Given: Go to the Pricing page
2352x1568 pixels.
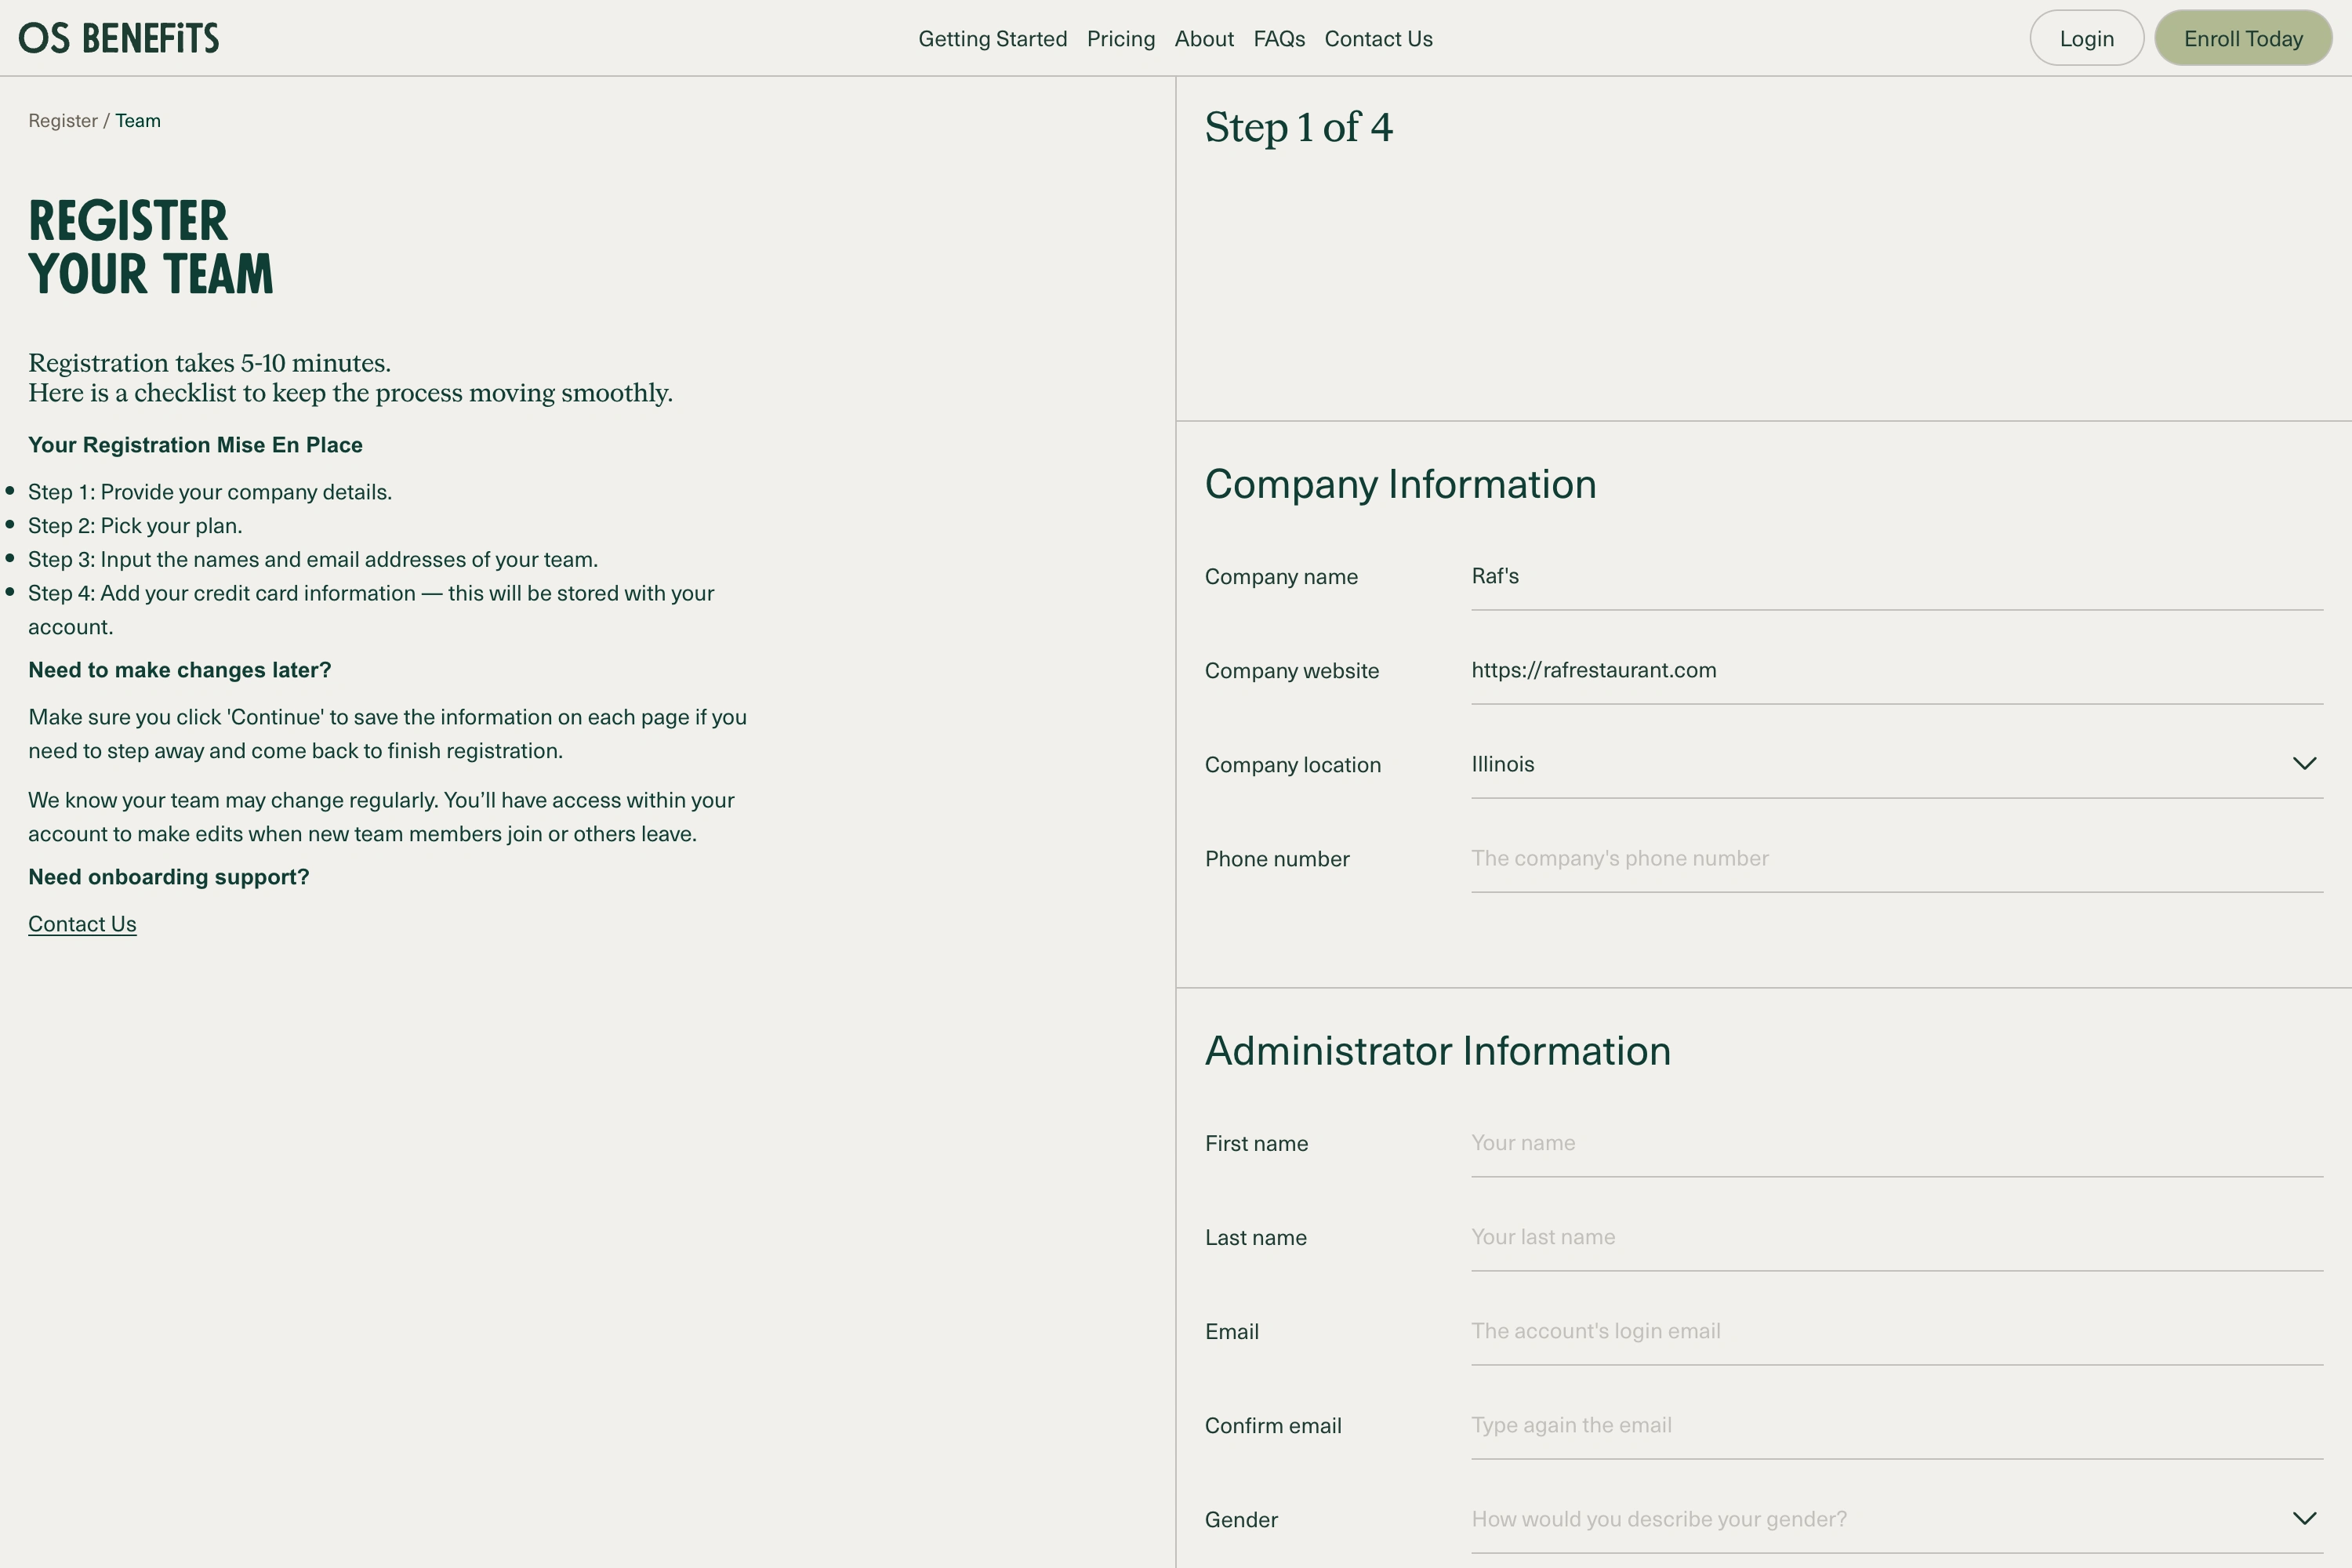Looking at the screenshot, I should pyautogui.click(x=1120, y=39).
